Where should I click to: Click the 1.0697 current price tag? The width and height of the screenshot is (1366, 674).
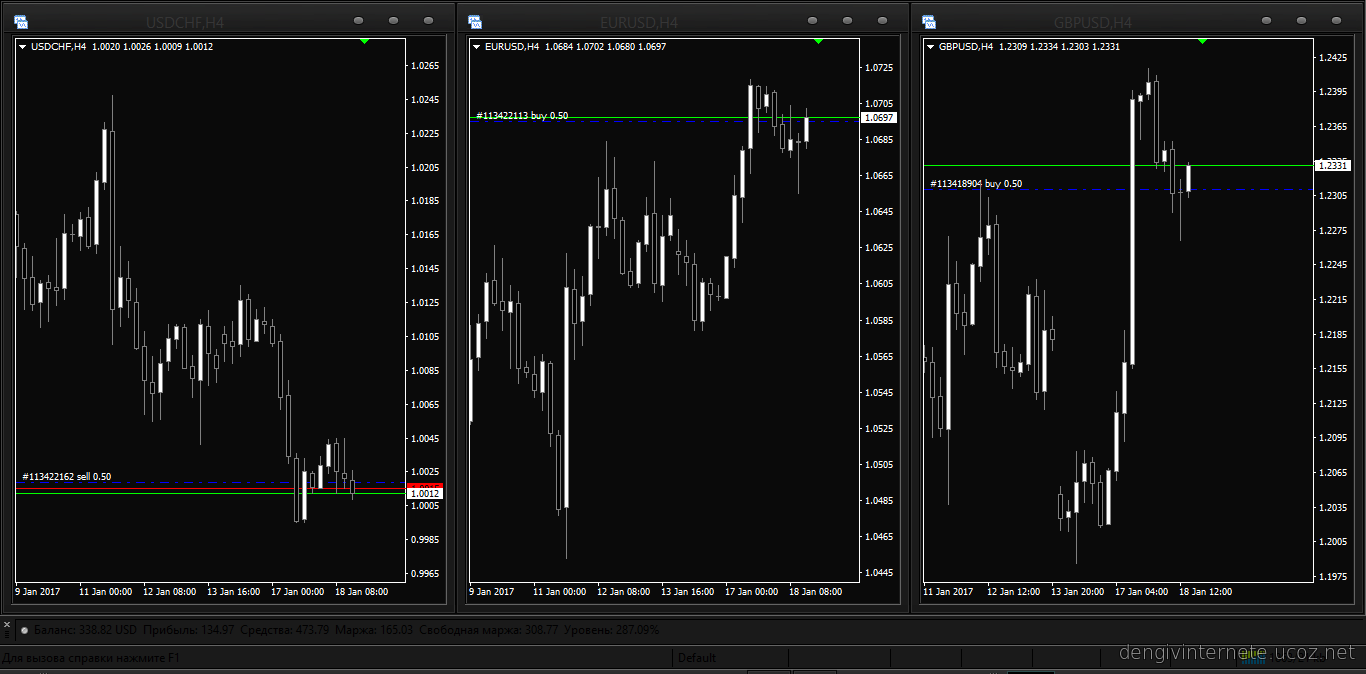click(879, 118)
